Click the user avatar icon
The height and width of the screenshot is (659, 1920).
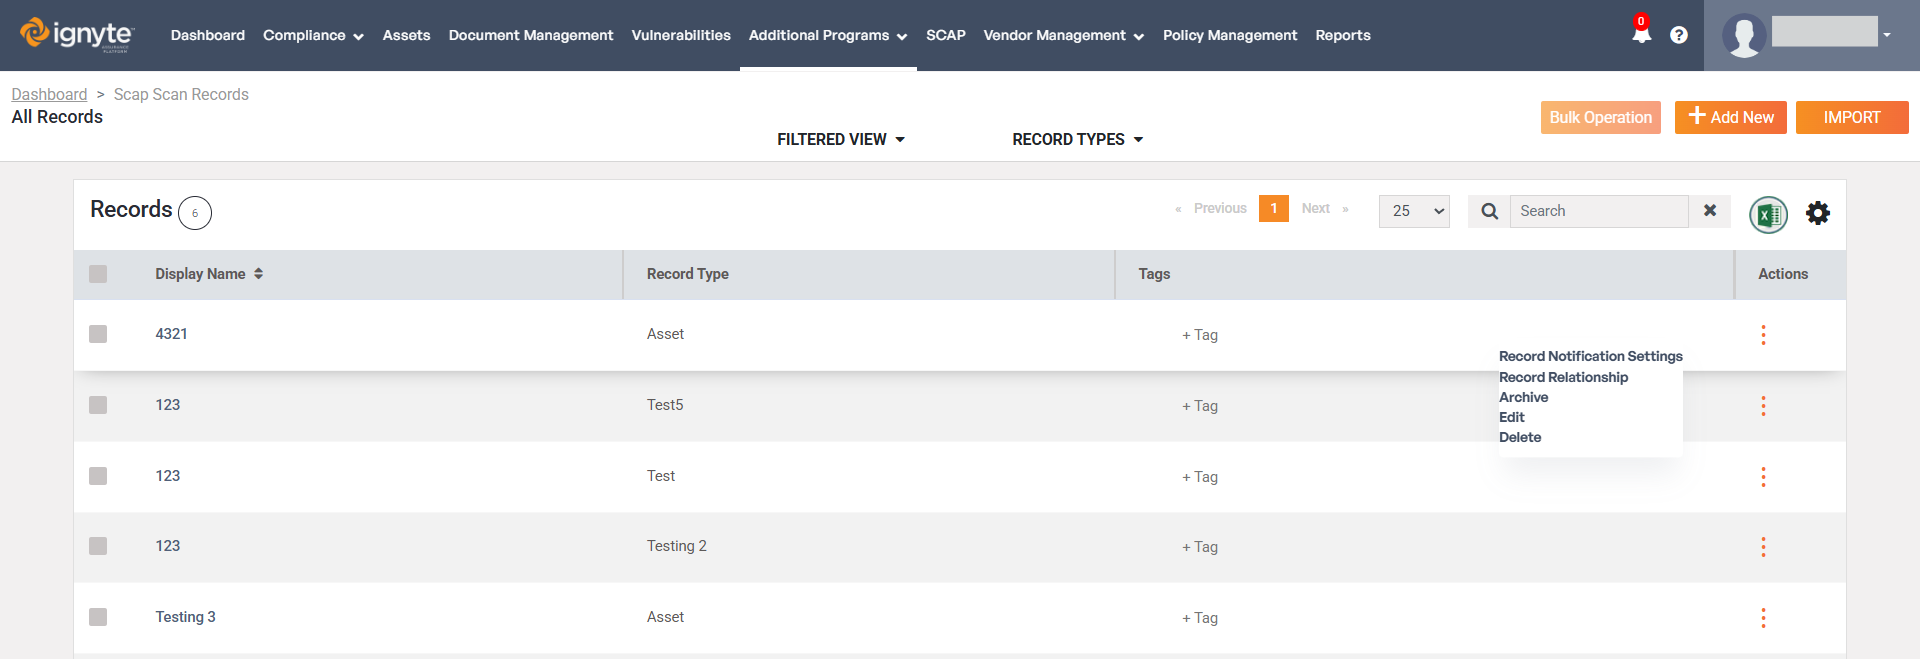[1743, 36]
